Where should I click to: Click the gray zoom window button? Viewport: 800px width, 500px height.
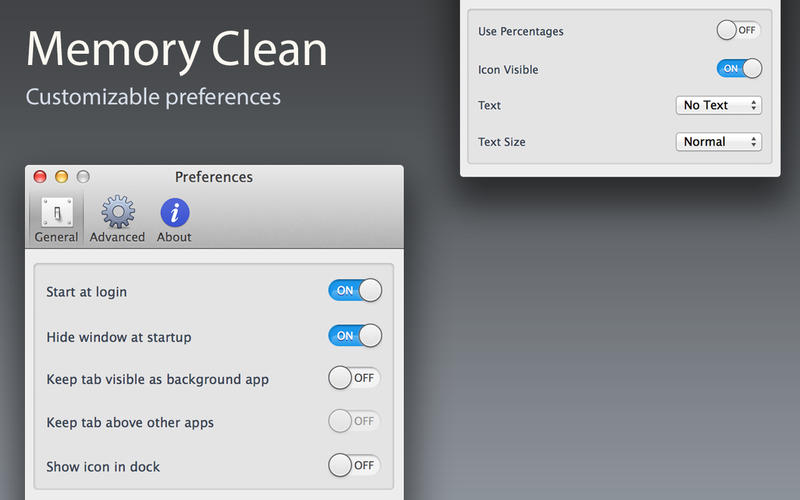83,177
